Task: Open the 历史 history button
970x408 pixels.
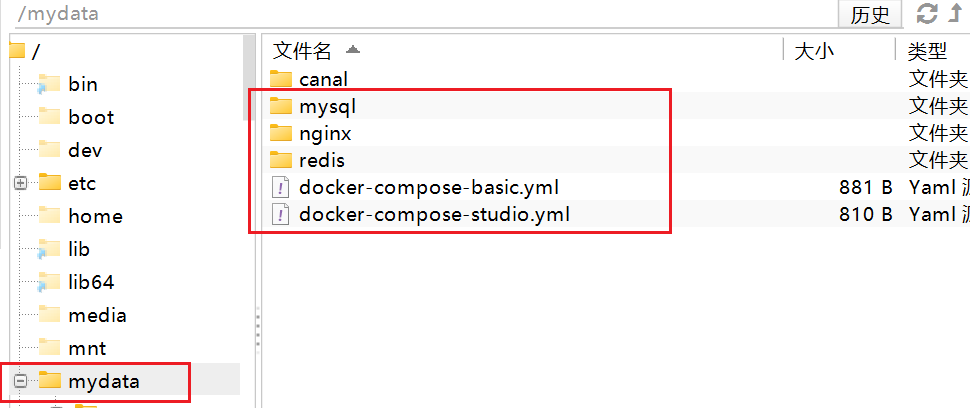Action: click(x=870, y=15)
